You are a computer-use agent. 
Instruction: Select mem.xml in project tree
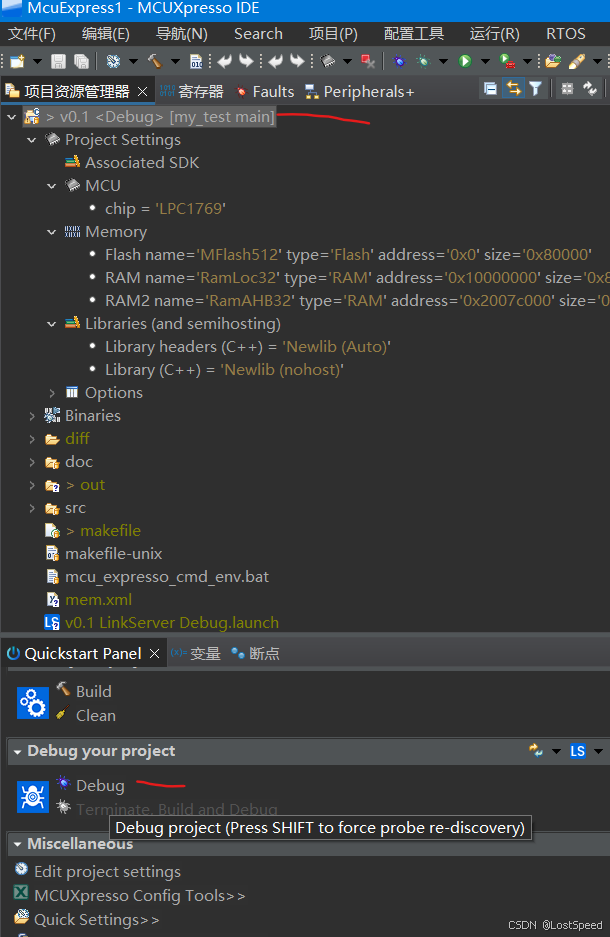(x=98, y=600)
